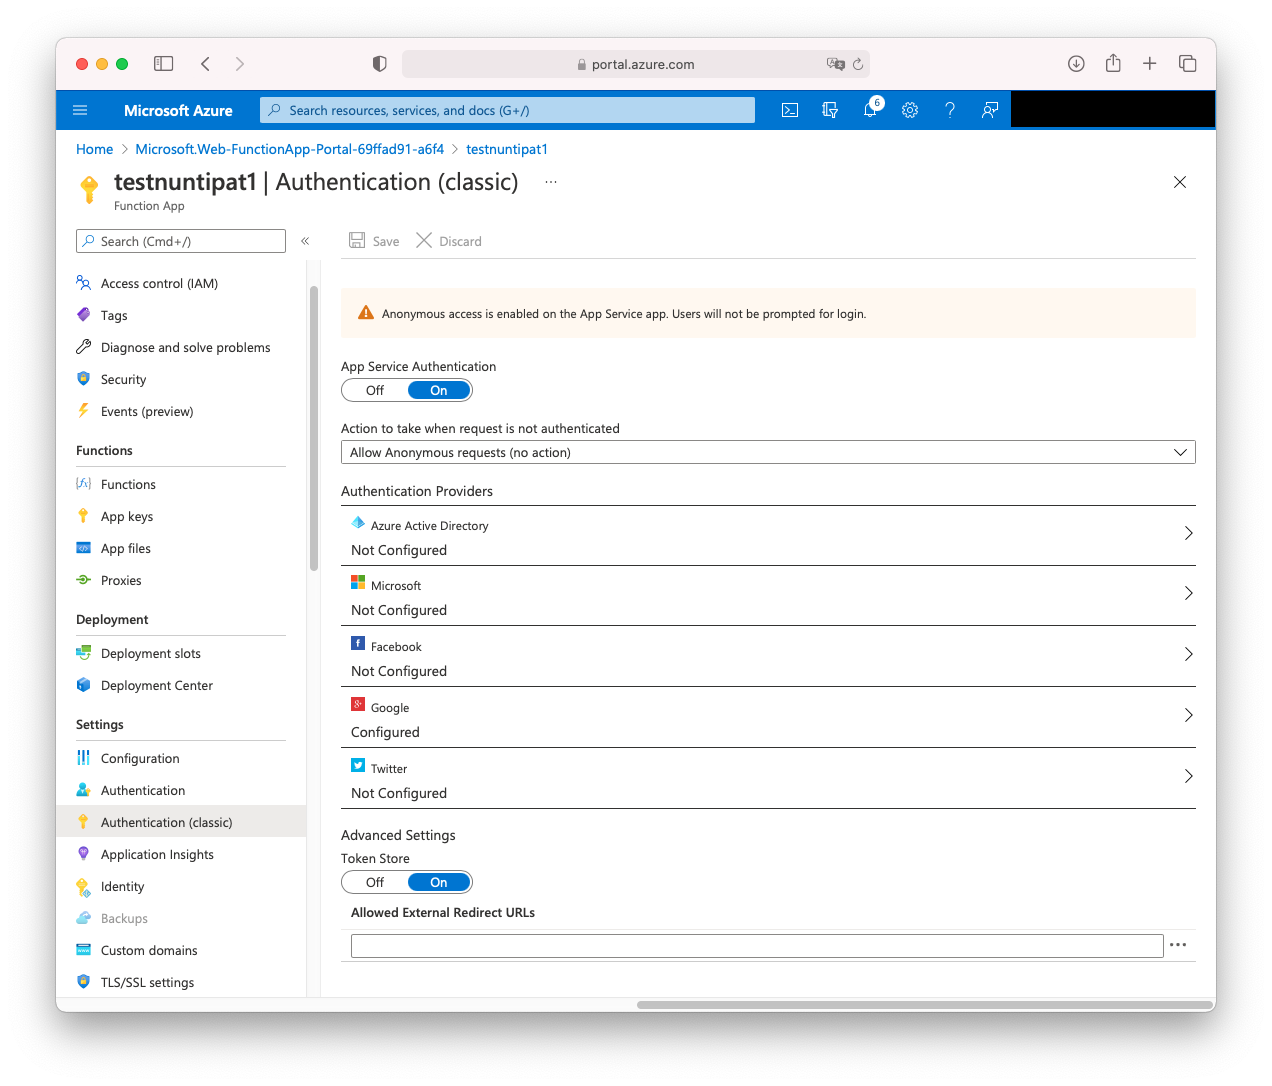Click the Security shield icon in sidebar
Viewport: 1272px width, 1086px height.
click(x=84, y=379)
